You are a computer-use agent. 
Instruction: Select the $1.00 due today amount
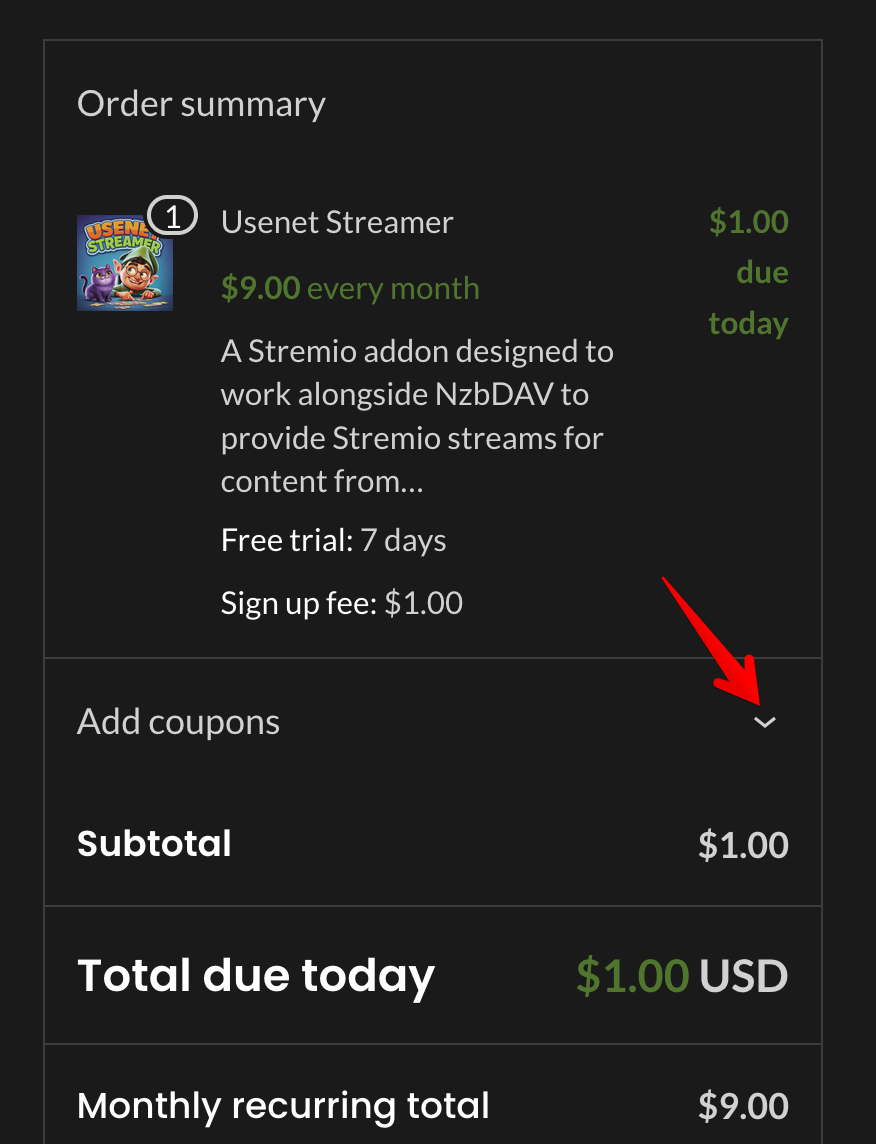point(748,271)
